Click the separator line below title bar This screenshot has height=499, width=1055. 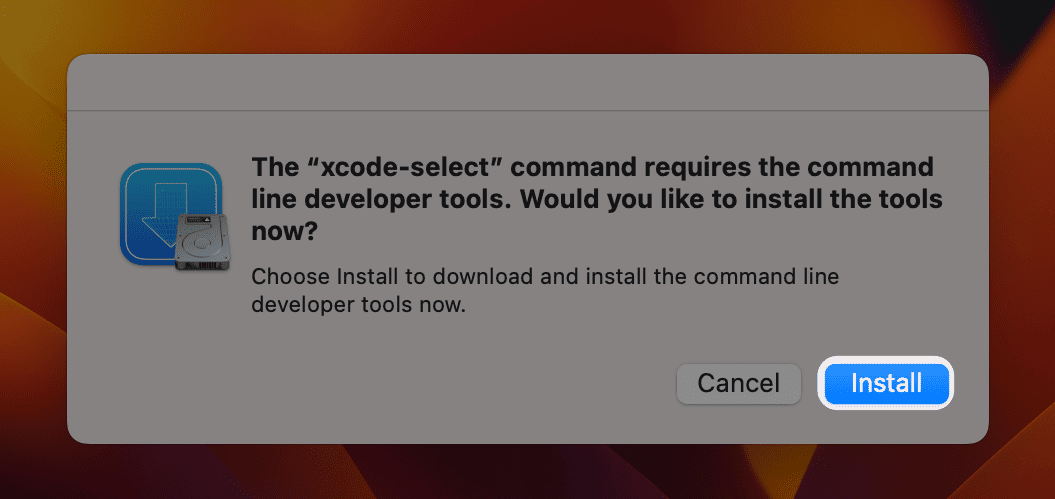[x=528, y=110]
